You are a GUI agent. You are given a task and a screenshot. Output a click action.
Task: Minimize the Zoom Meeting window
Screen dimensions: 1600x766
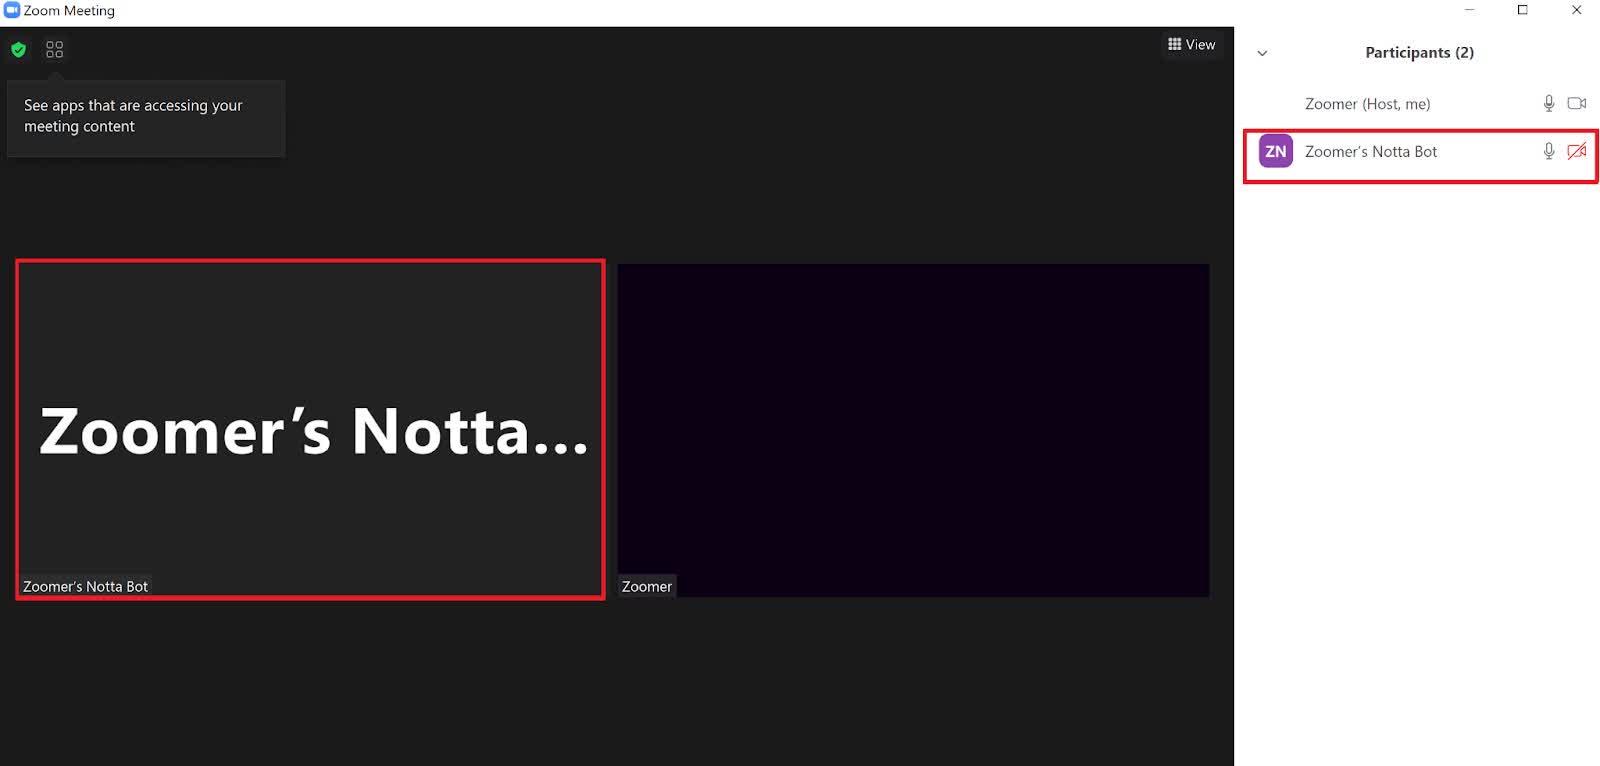(1469, 10)
